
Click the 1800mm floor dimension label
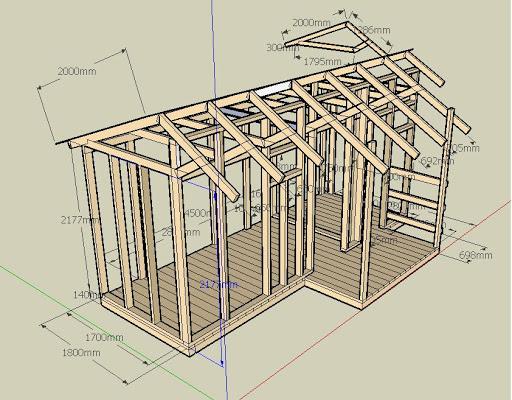(81, 352)
